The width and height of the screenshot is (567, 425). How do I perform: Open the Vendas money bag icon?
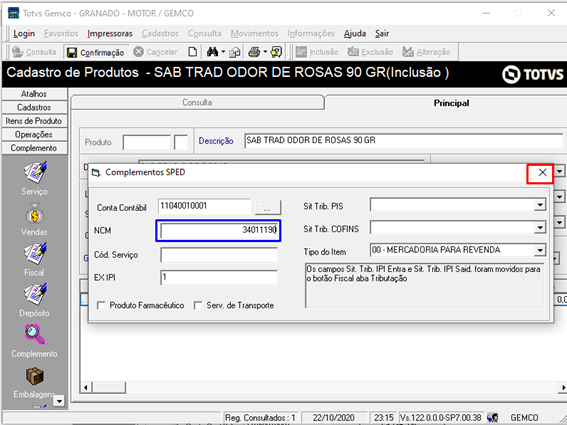pos(35,214)
